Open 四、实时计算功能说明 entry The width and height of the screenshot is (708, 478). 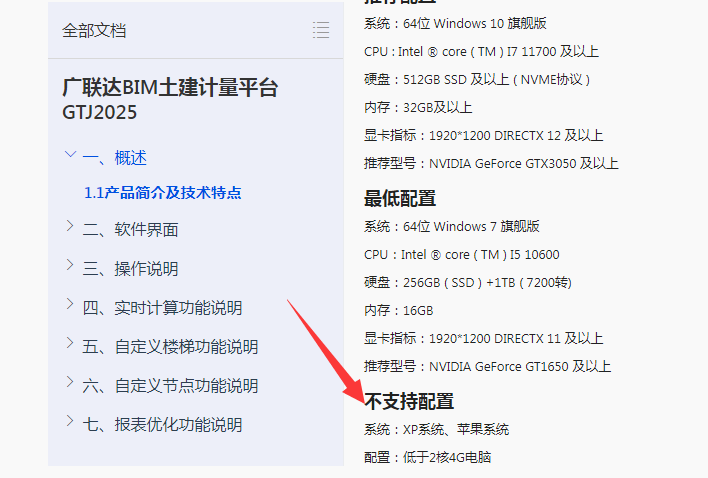(163, 308)
